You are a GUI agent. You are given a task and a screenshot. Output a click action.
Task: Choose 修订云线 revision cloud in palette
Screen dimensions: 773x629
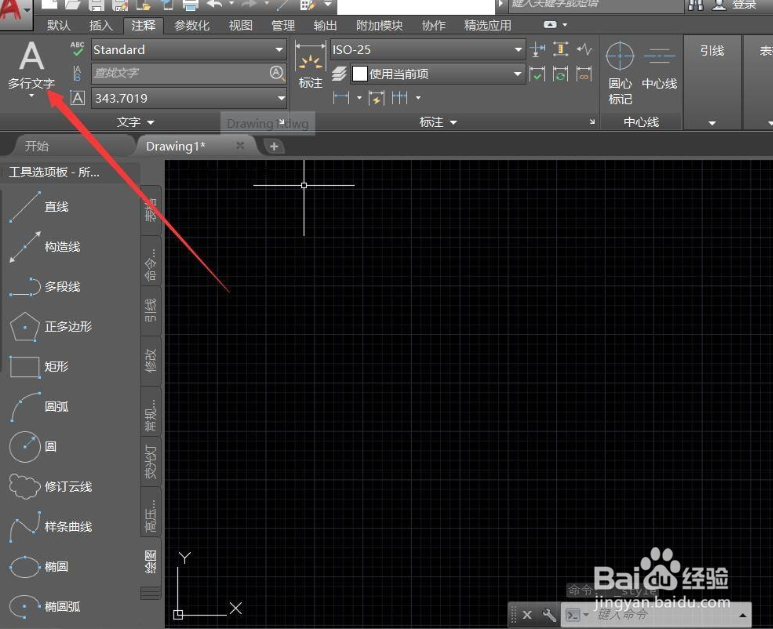click(x=49, y=487)
